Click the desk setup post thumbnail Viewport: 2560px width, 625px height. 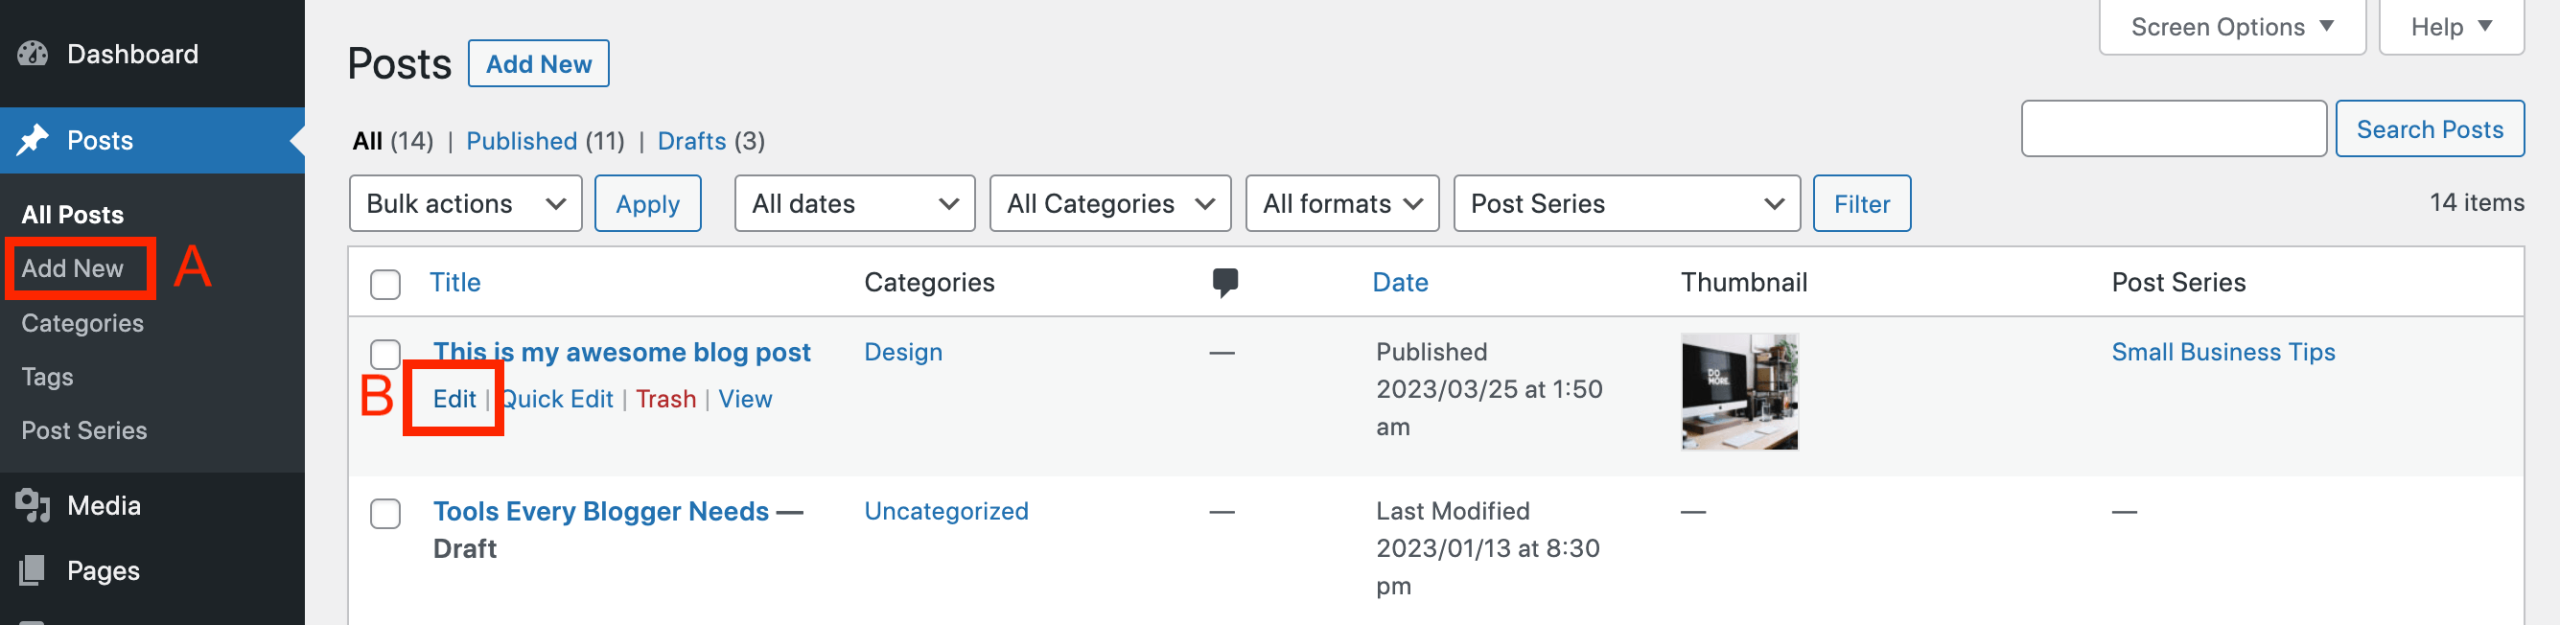(1739, 392)
